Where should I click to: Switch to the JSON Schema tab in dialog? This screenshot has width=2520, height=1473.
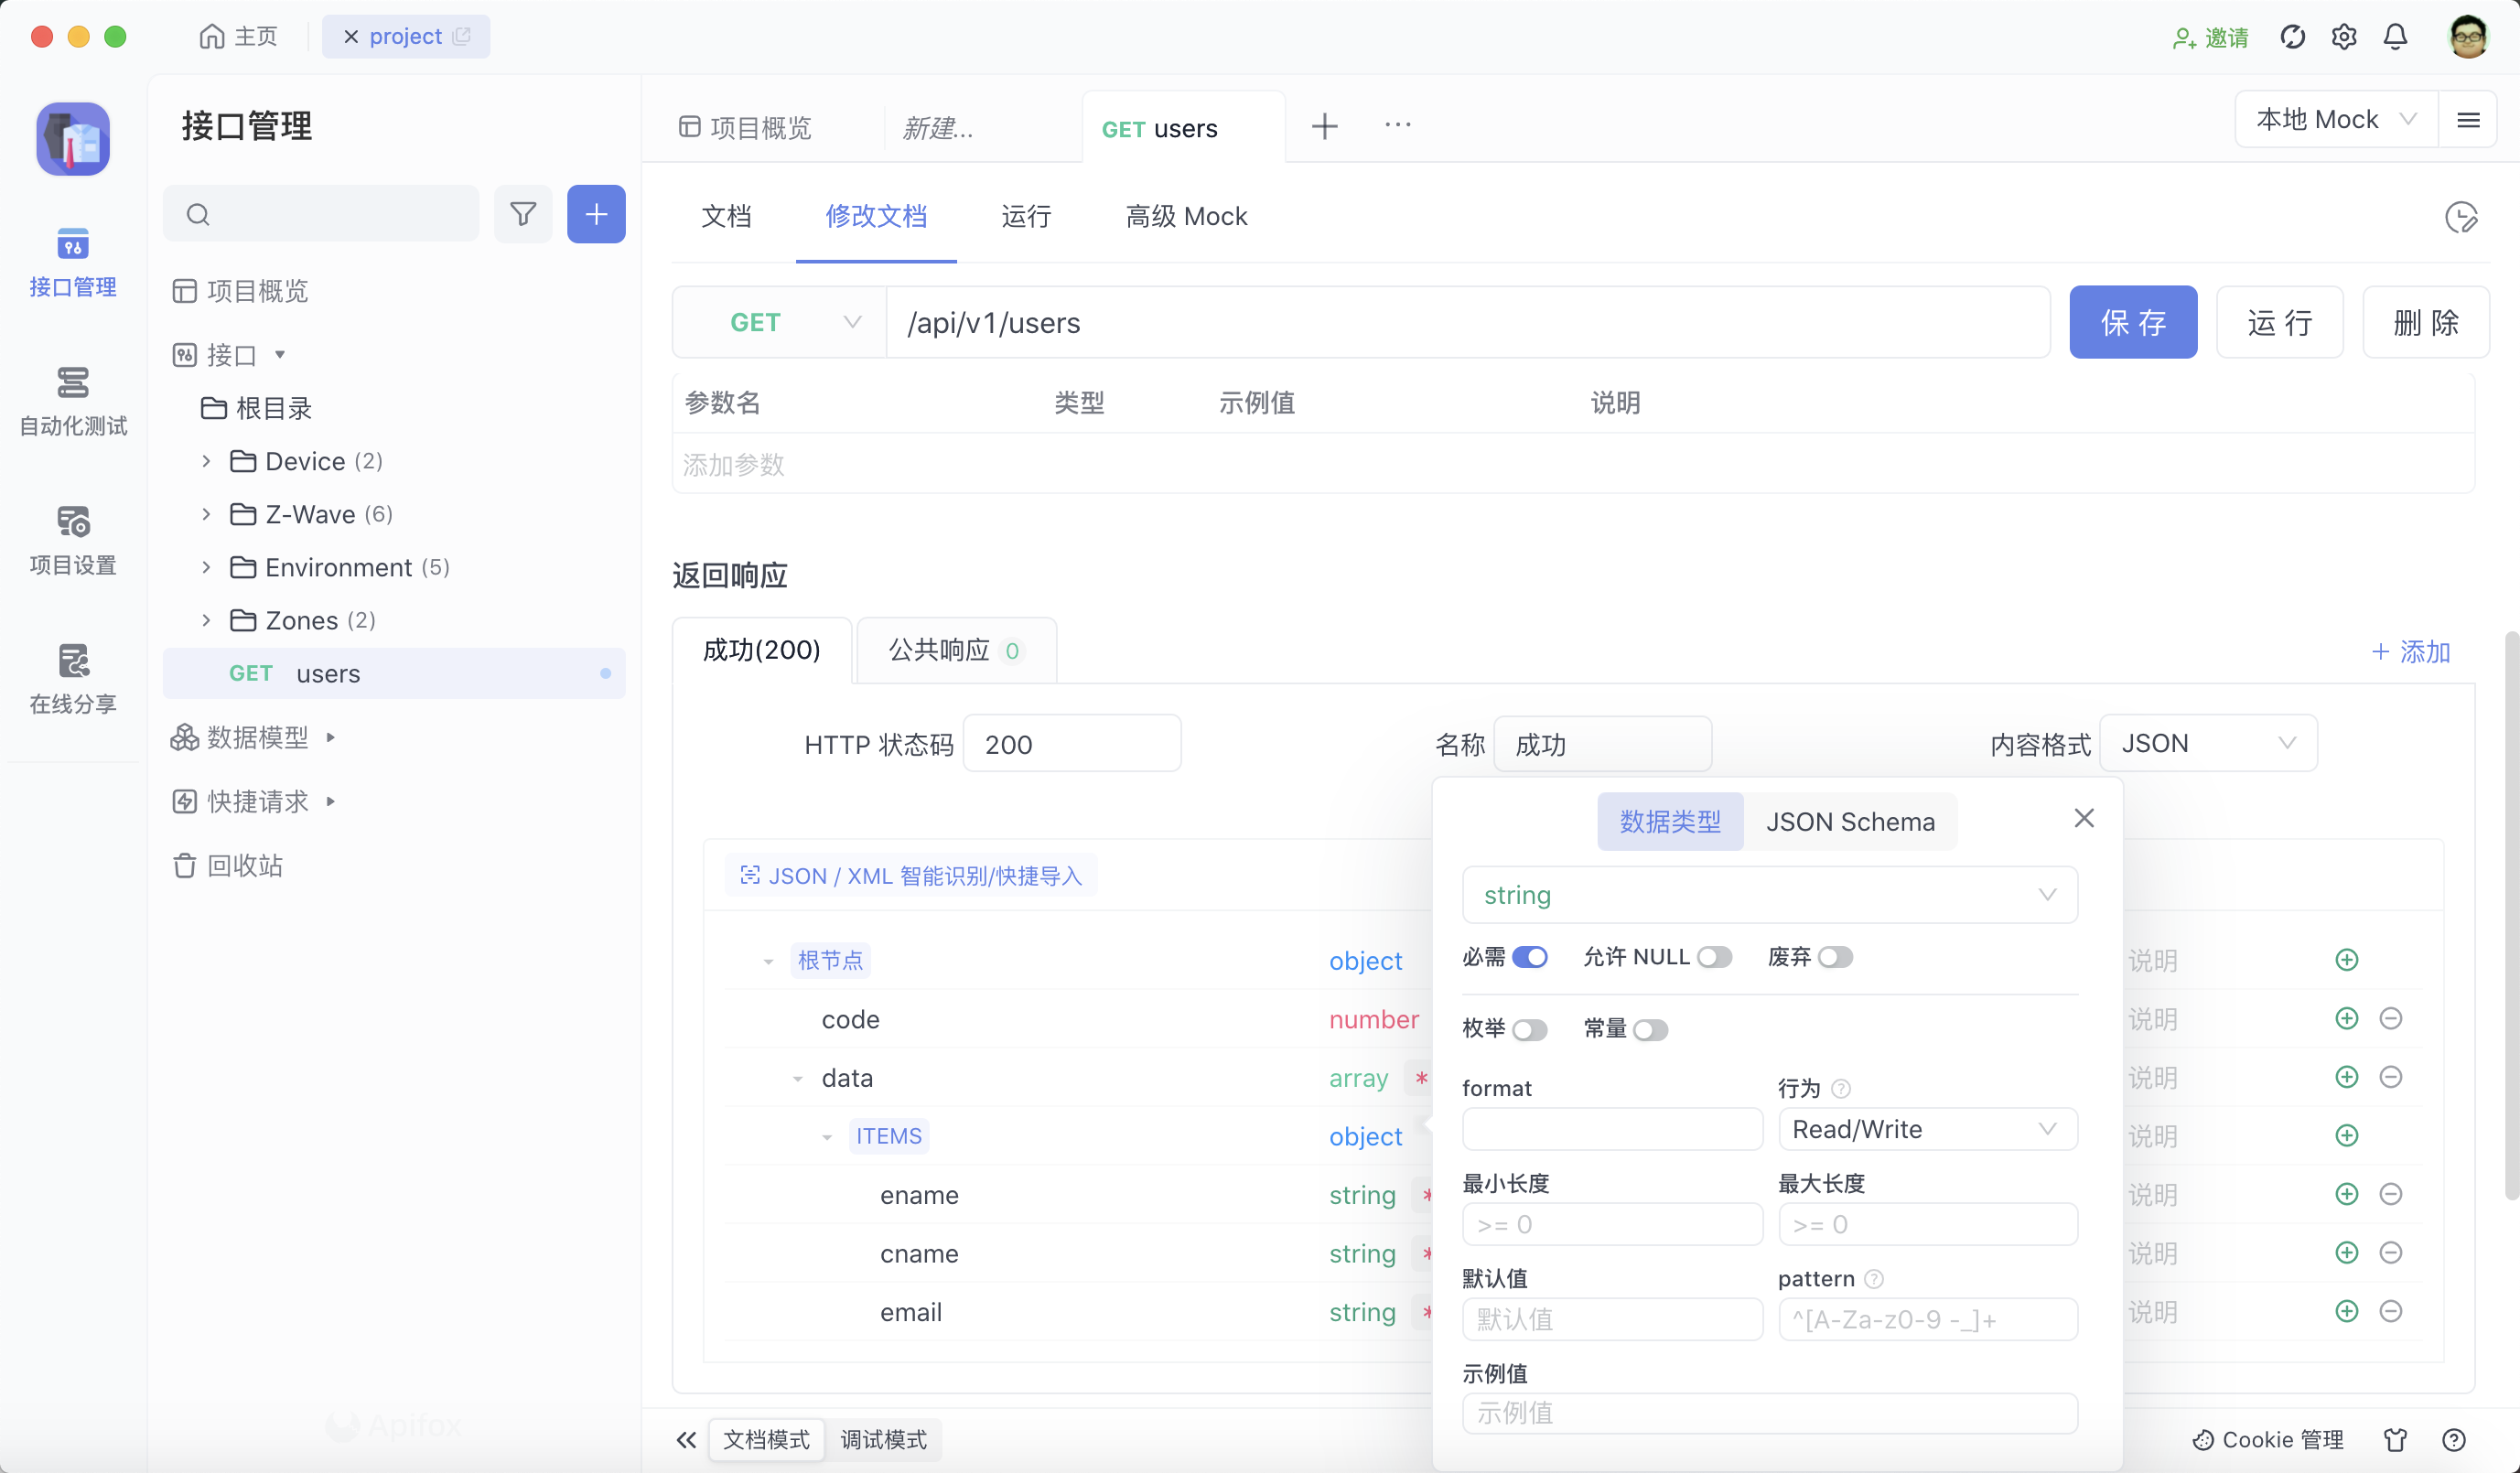click(1851, 821)
